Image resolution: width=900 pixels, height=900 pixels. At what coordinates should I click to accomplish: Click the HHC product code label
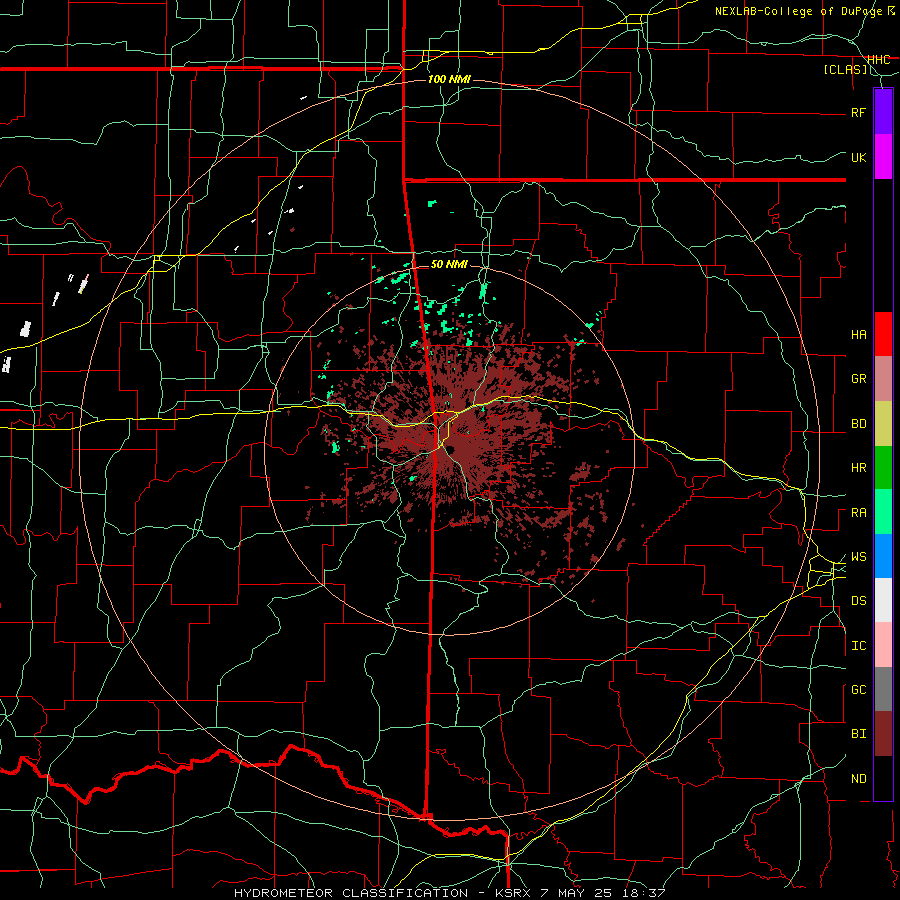(x=878, y=60)
